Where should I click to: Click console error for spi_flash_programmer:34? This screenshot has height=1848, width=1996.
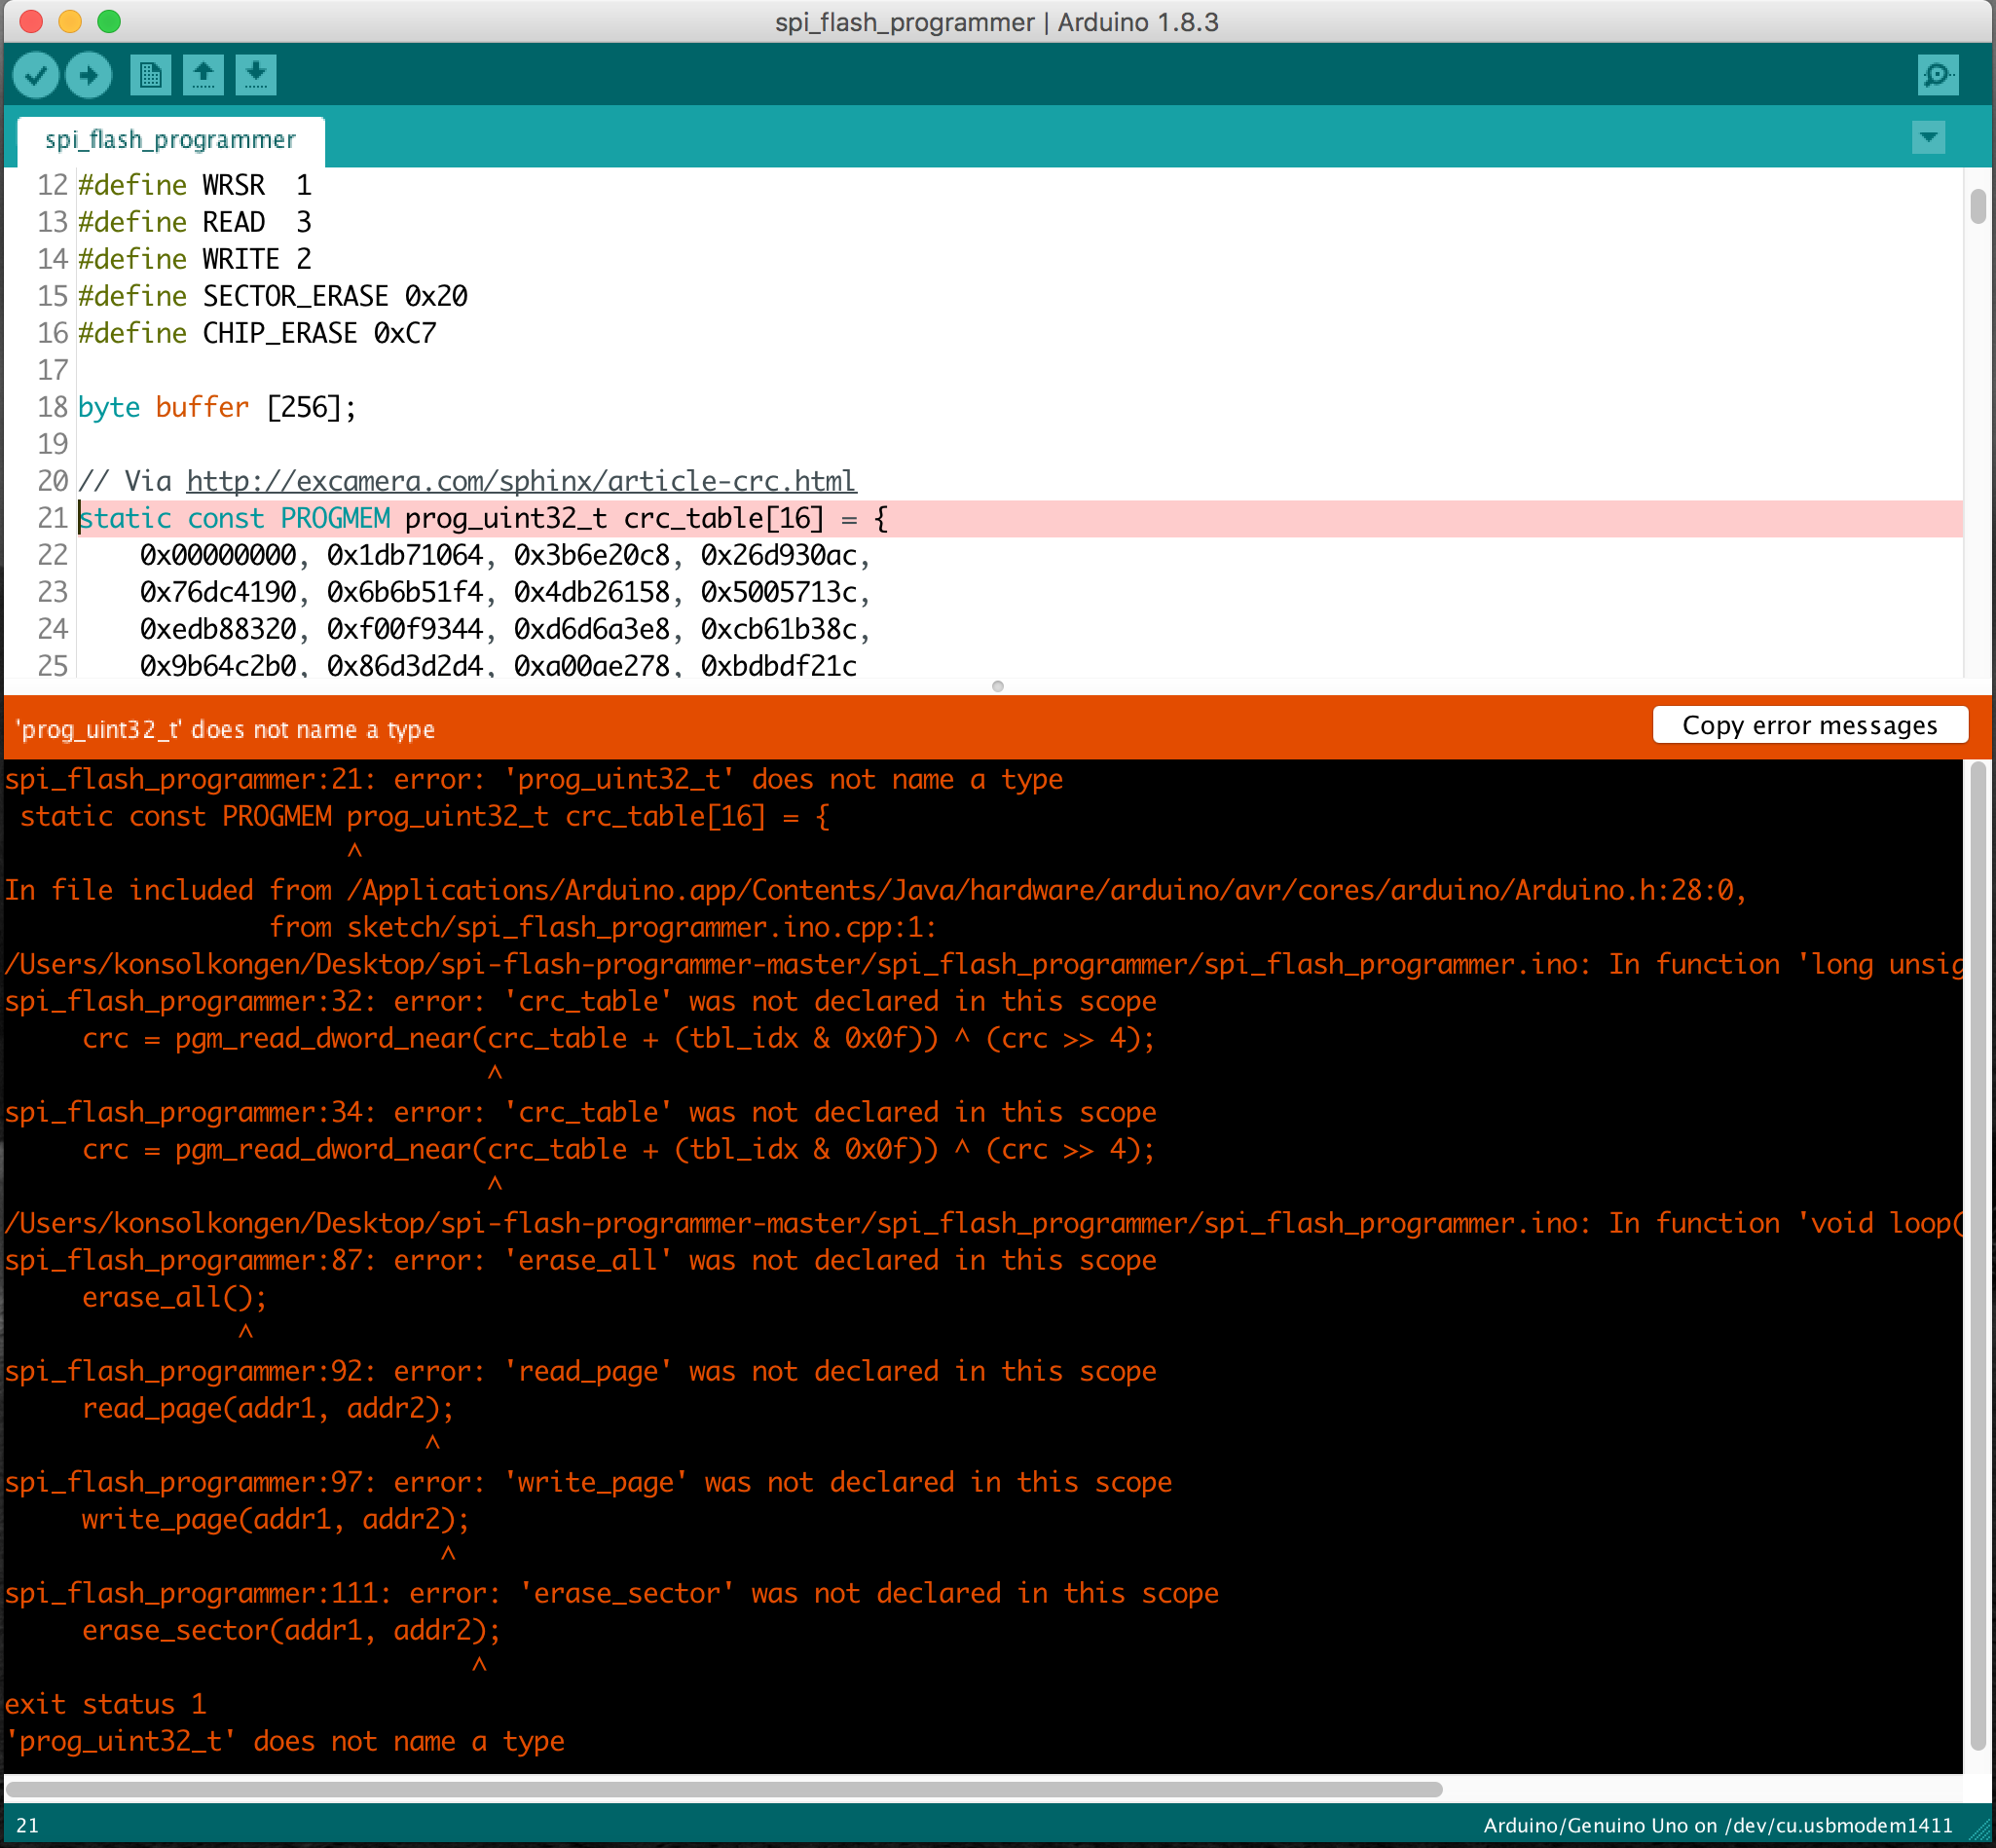pyautogui.click(x=581, y=1112)
